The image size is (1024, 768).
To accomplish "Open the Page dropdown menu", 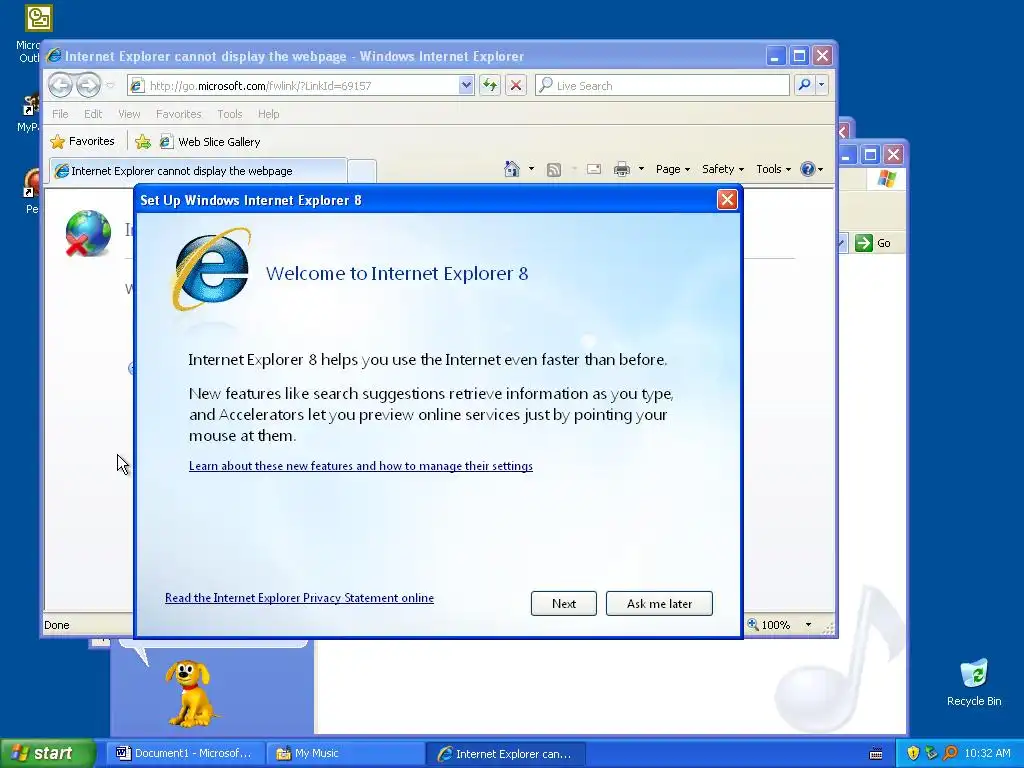I will [673, 169].
